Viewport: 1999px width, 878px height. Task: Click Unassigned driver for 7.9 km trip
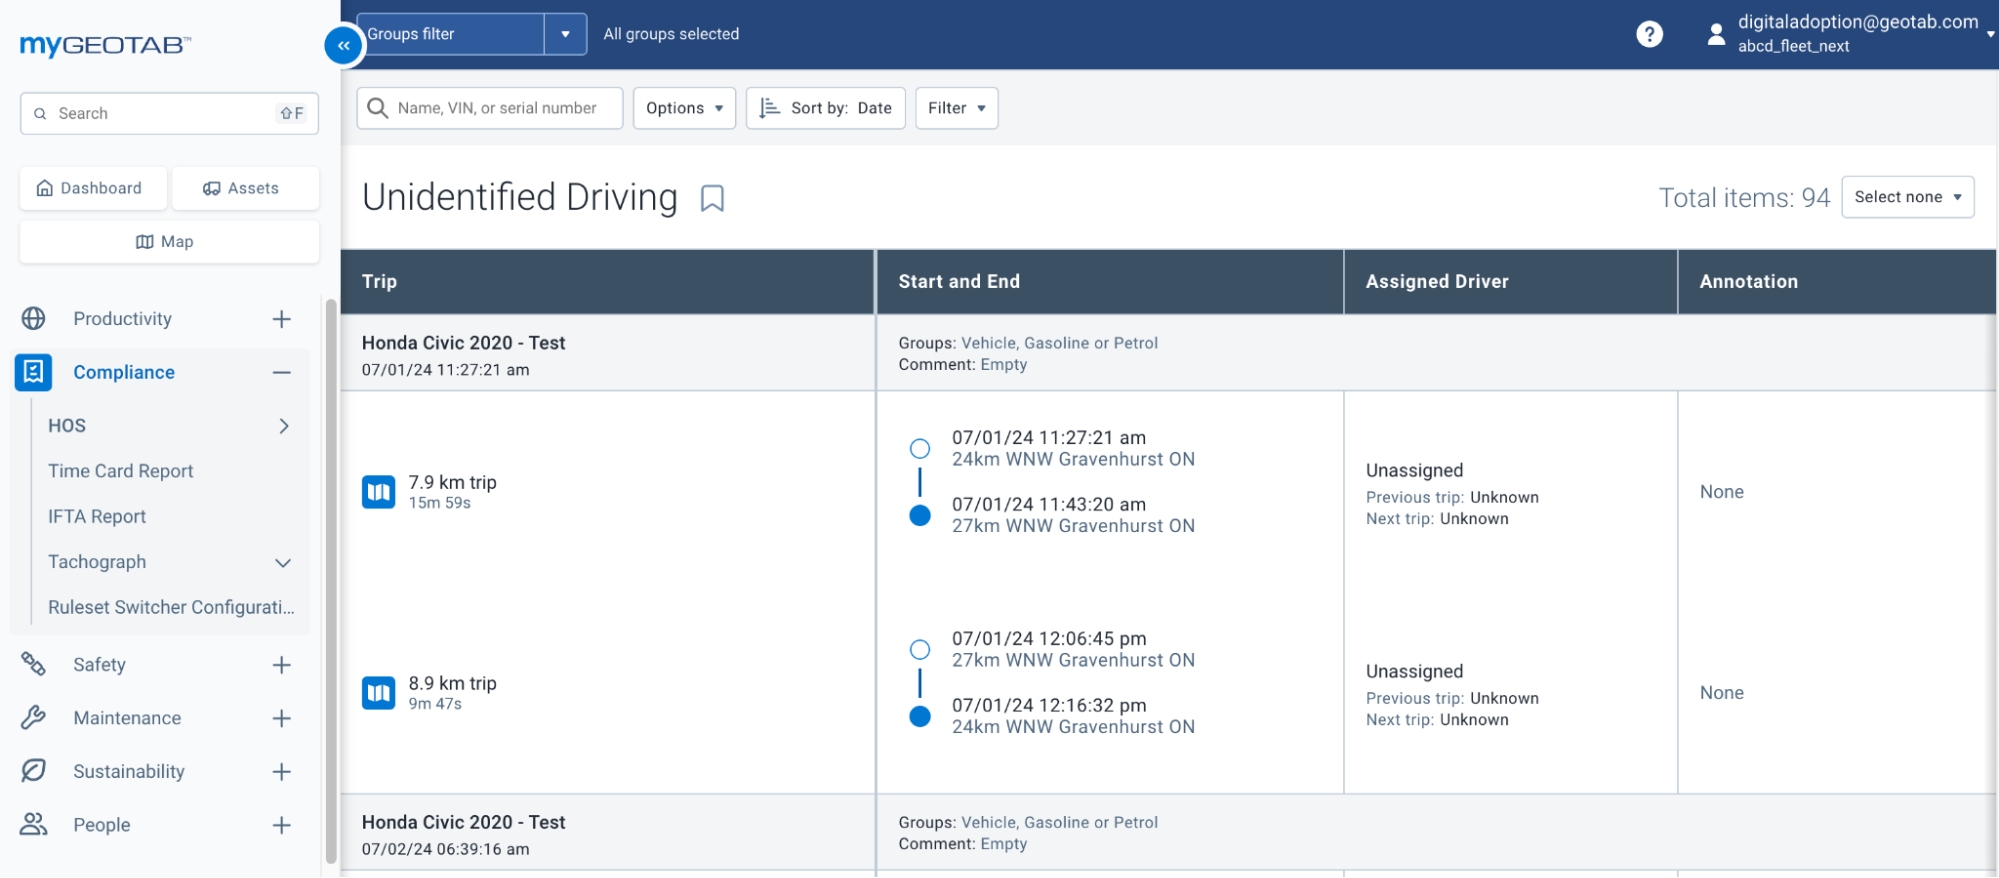[x=1414, y=471]
